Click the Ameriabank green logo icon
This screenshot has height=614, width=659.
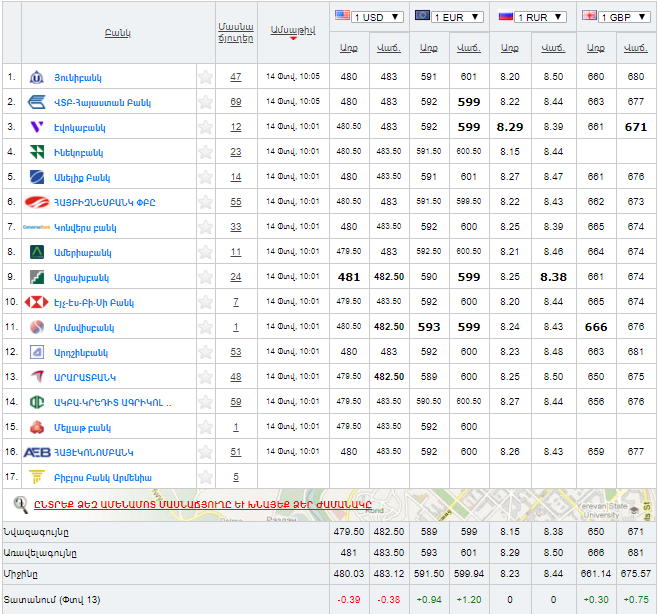(37, 252)
